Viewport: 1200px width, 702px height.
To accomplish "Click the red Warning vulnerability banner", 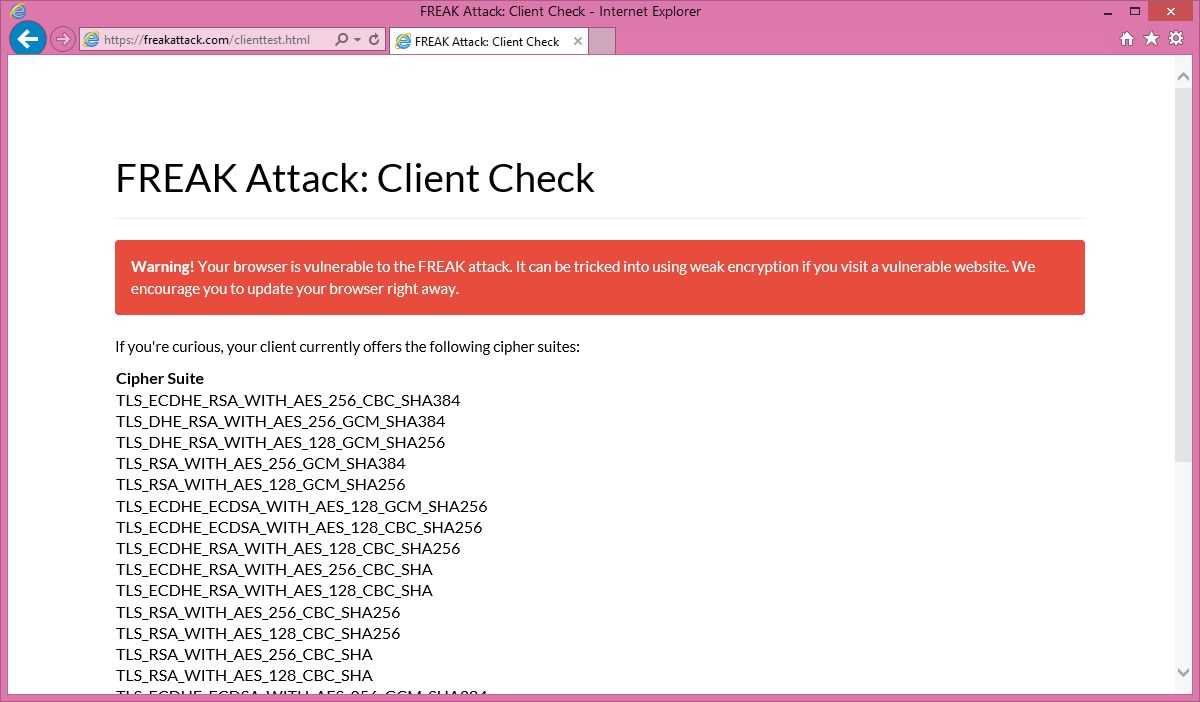I will coord(600,277).
